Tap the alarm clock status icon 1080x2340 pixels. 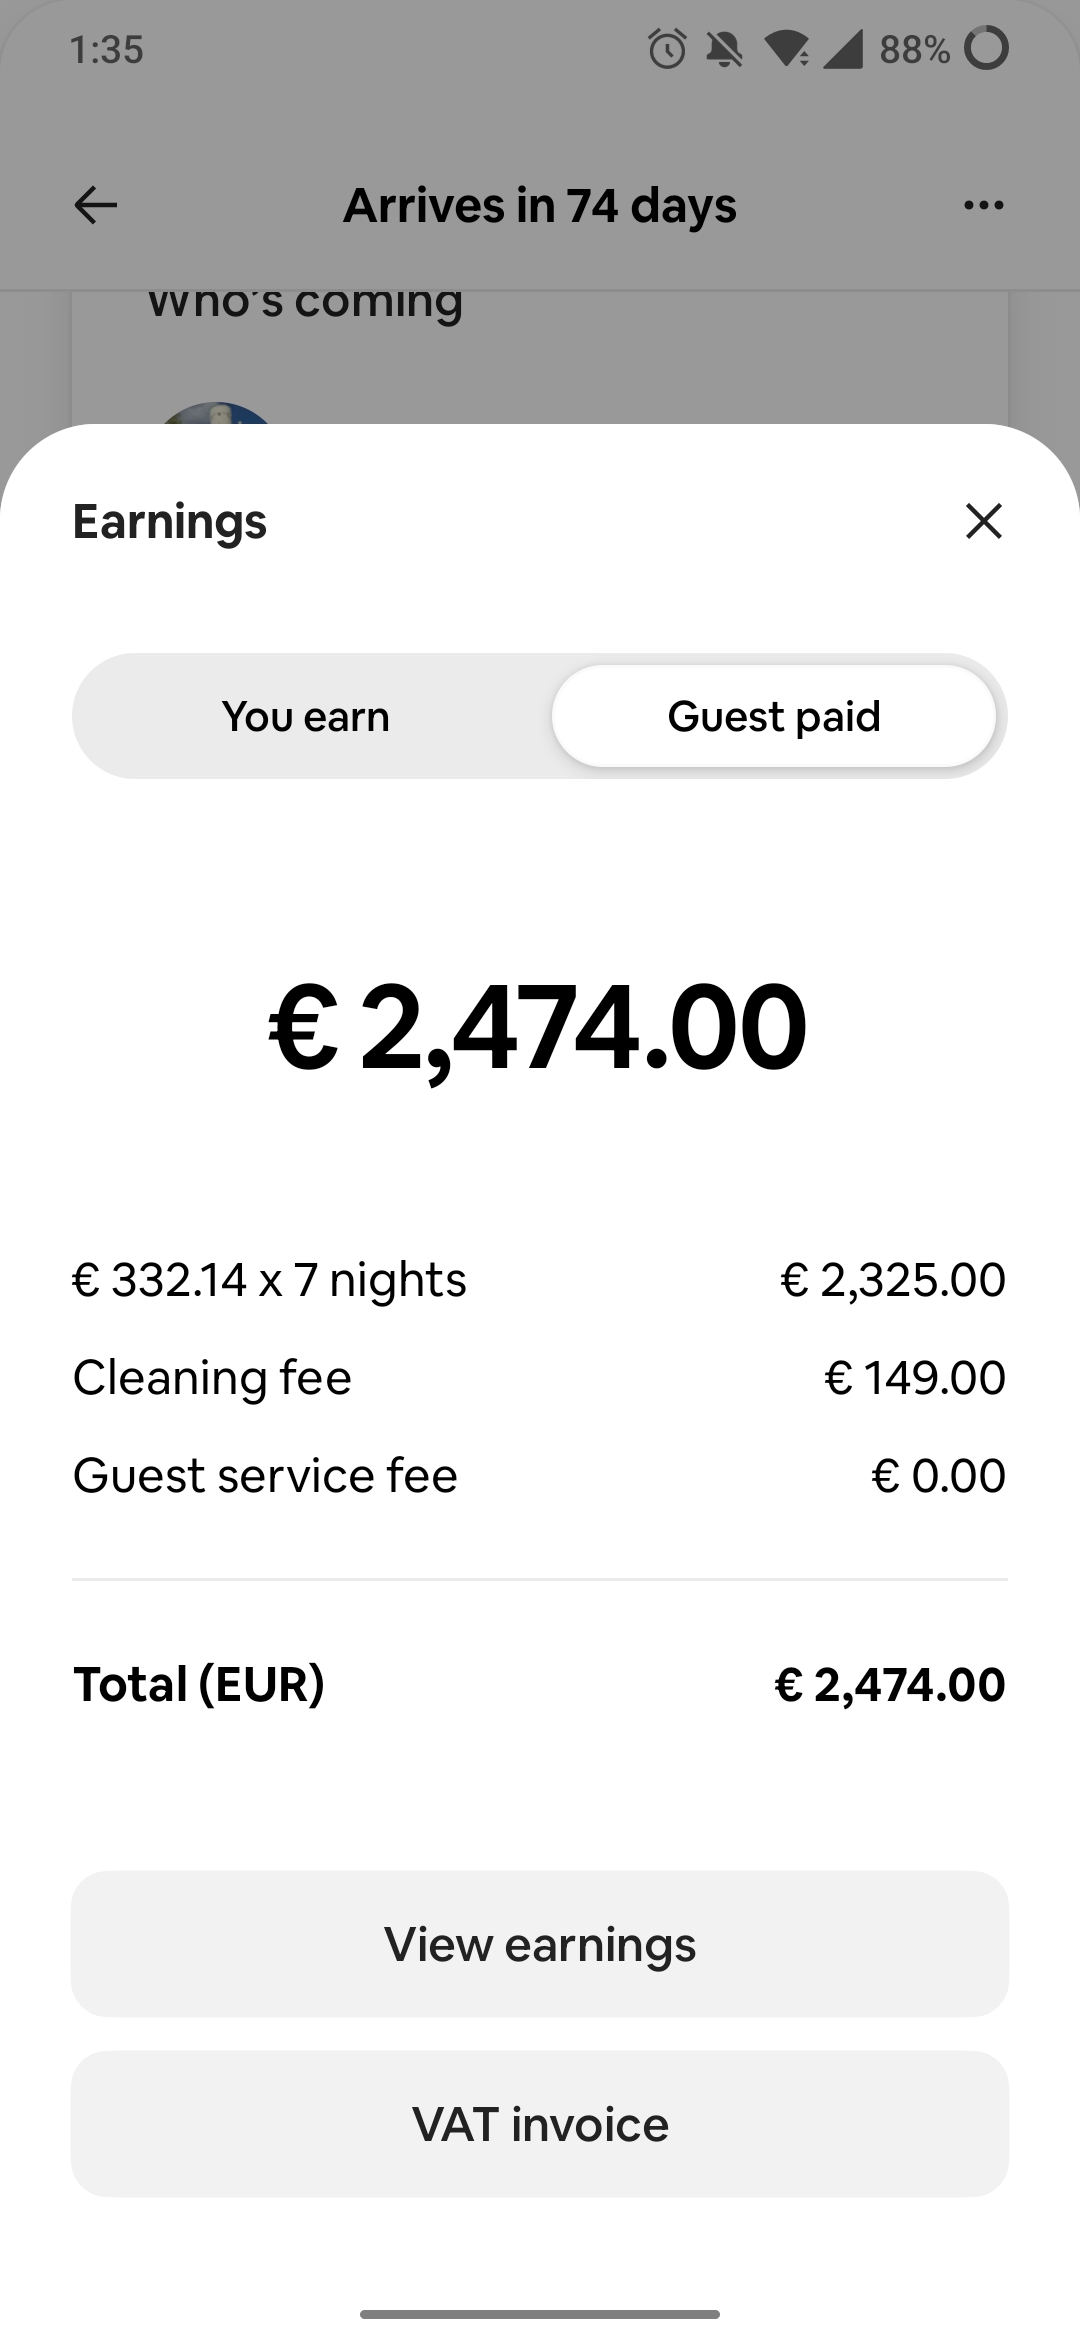pos(667,49)
